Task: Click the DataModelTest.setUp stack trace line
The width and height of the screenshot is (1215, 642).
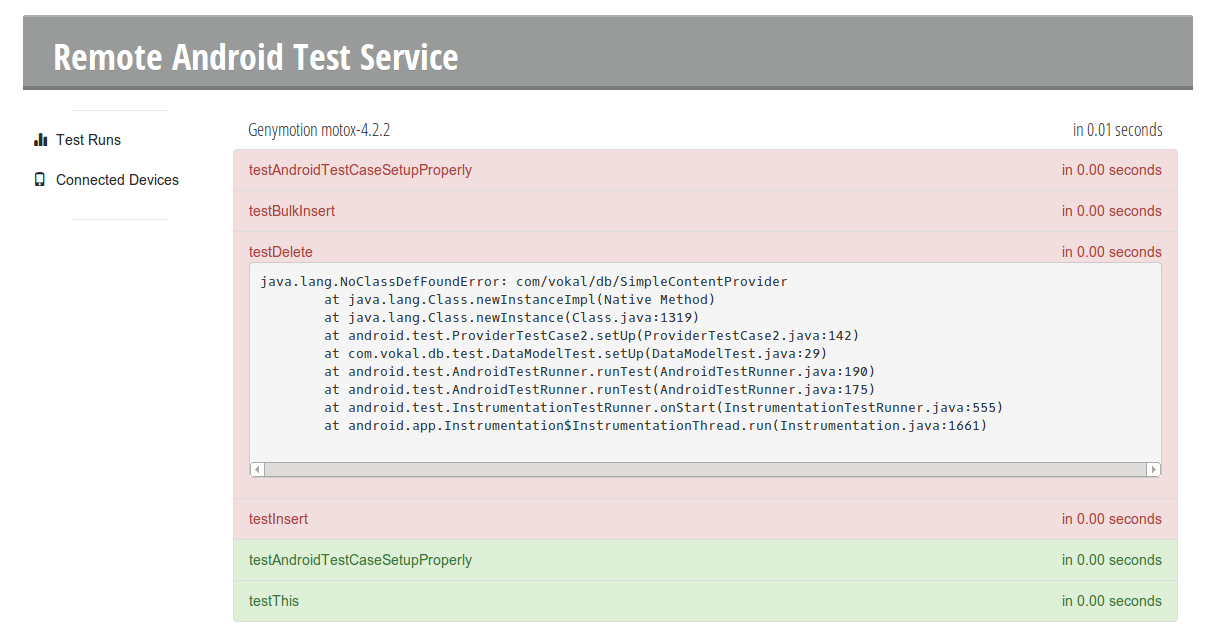Action: point(575,354)
